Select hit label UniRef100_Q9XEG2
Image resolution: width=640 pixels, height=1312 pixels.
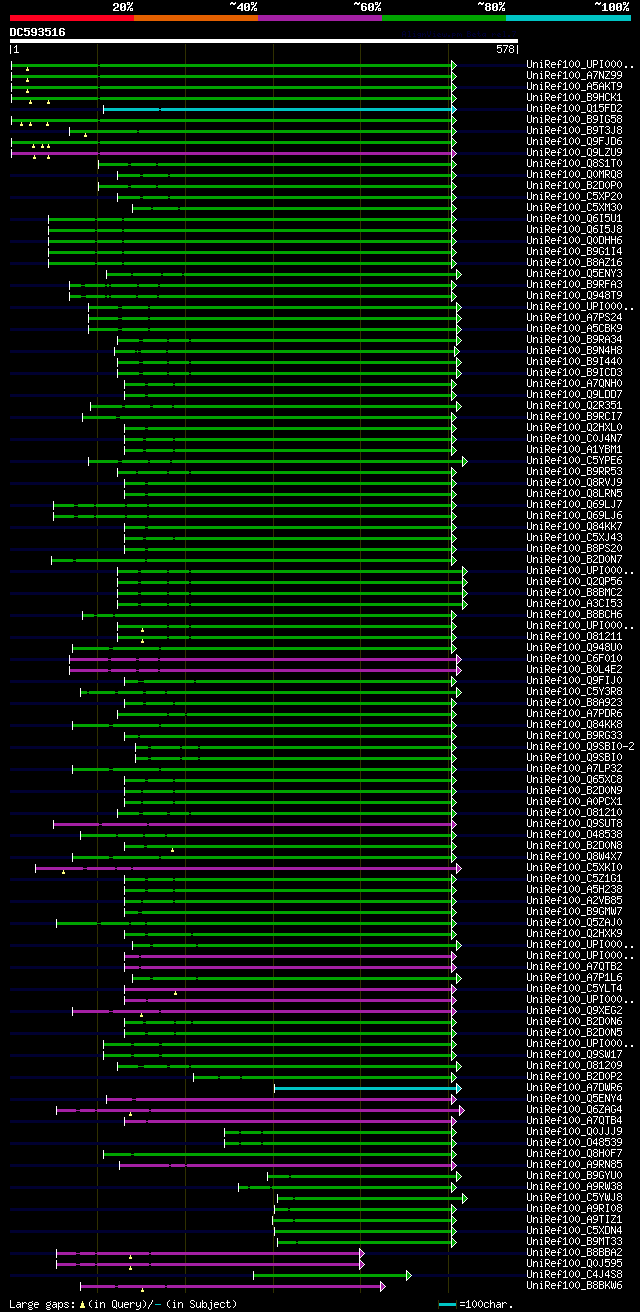(574, 1011)
